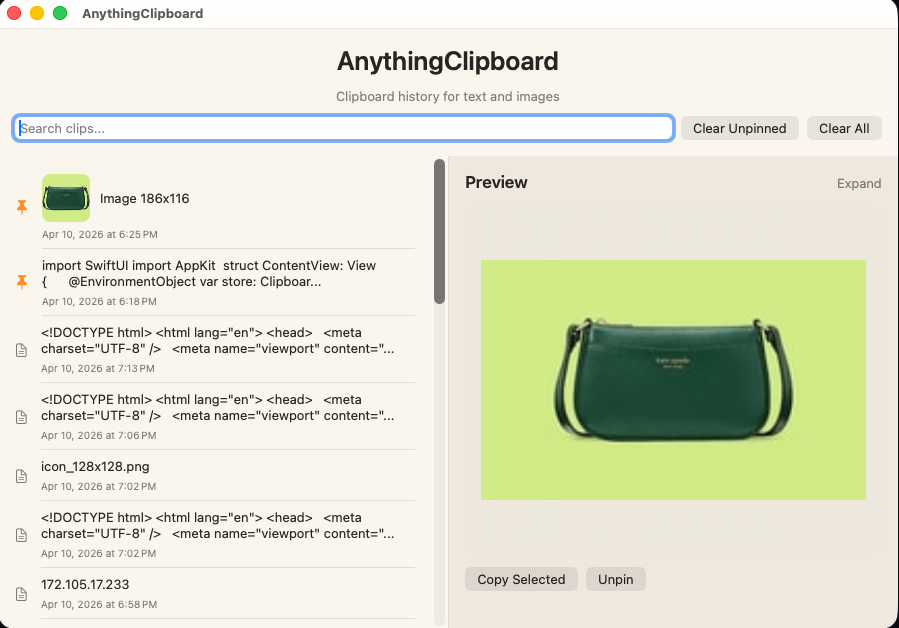
Task: Click the Copy Selected button
Action: (521, 579)
